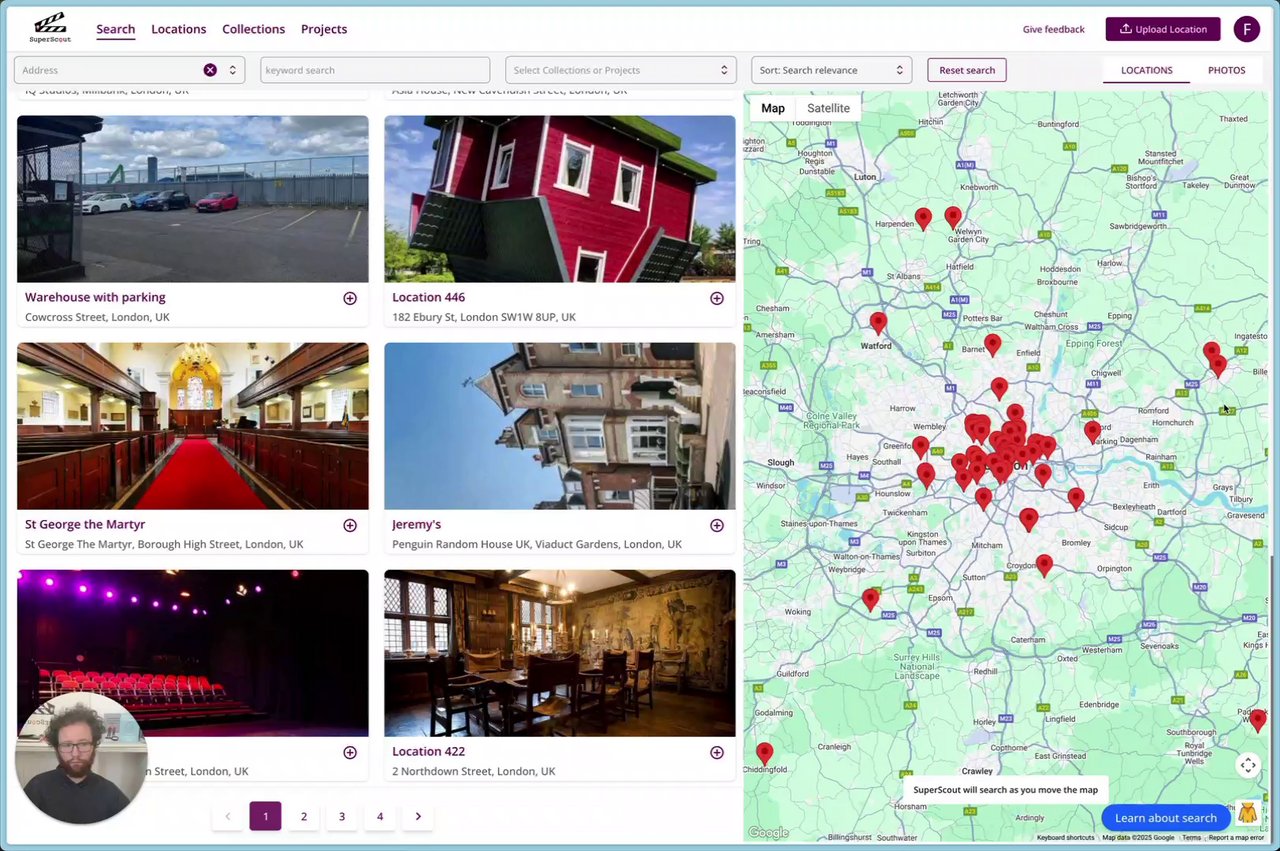The width and height of the screenshot is (1280, 851).
Task: Click the map's Keyboard shortcuts link
Action: pos(1065,838)
